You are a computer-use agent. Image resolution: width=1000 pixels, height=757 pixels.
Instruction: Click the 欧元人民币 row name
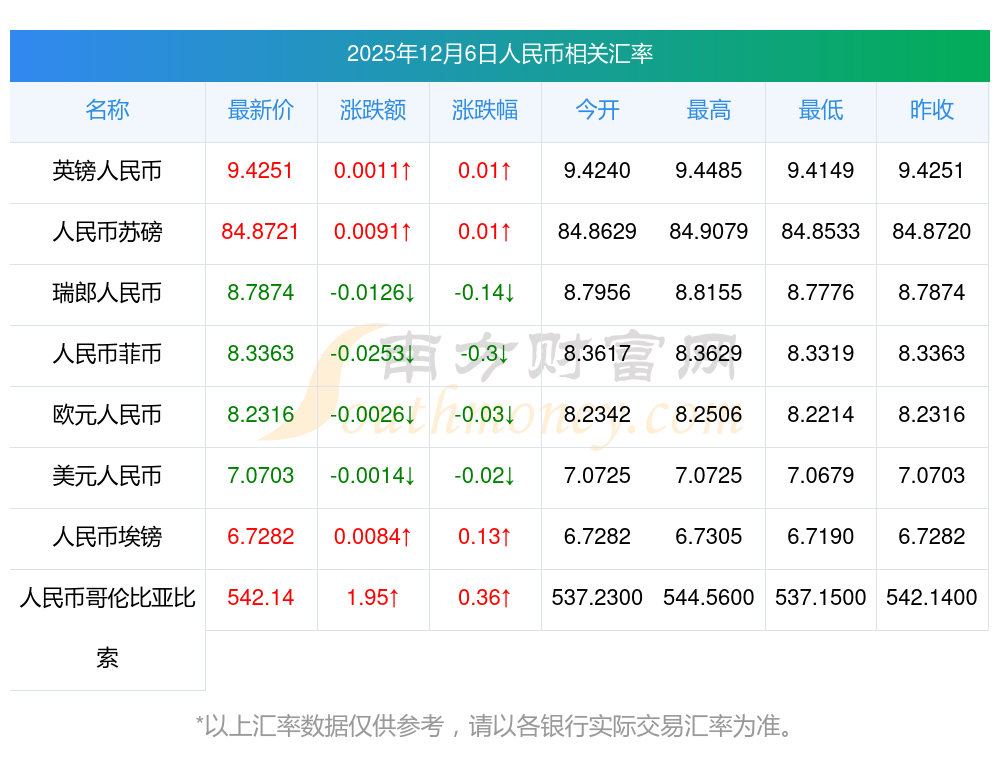(107, 415)
